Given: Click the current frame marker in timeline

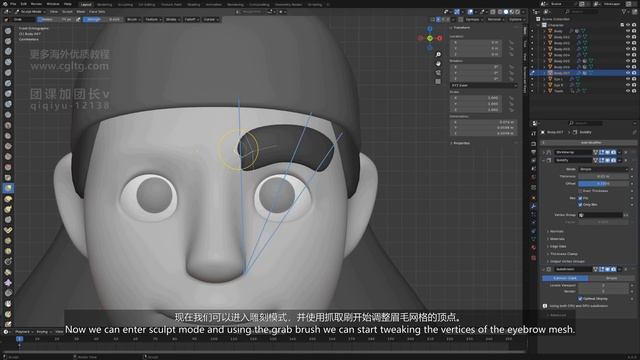Looking at the screenshot, I should coord(19,339).
